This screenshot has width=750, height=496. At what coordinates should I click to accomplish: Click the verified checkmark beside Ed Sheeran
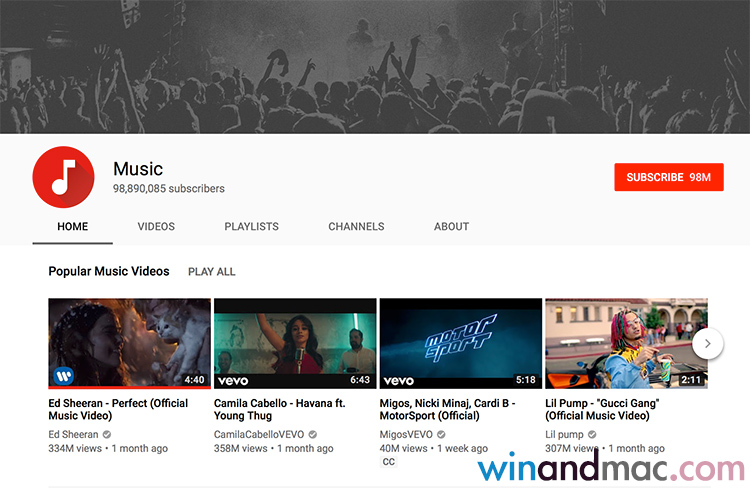(x=107, y=435)
